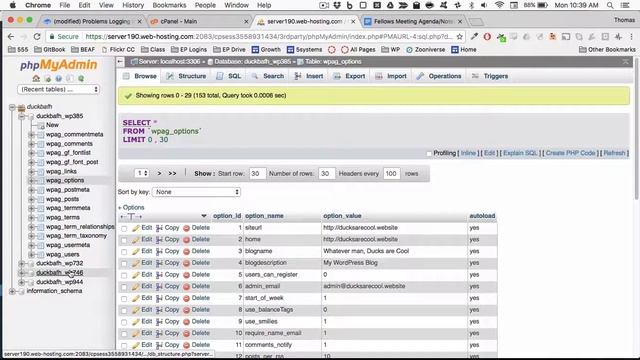
Task: Check the checkbox for admin_email row
Action: point(124,287)
